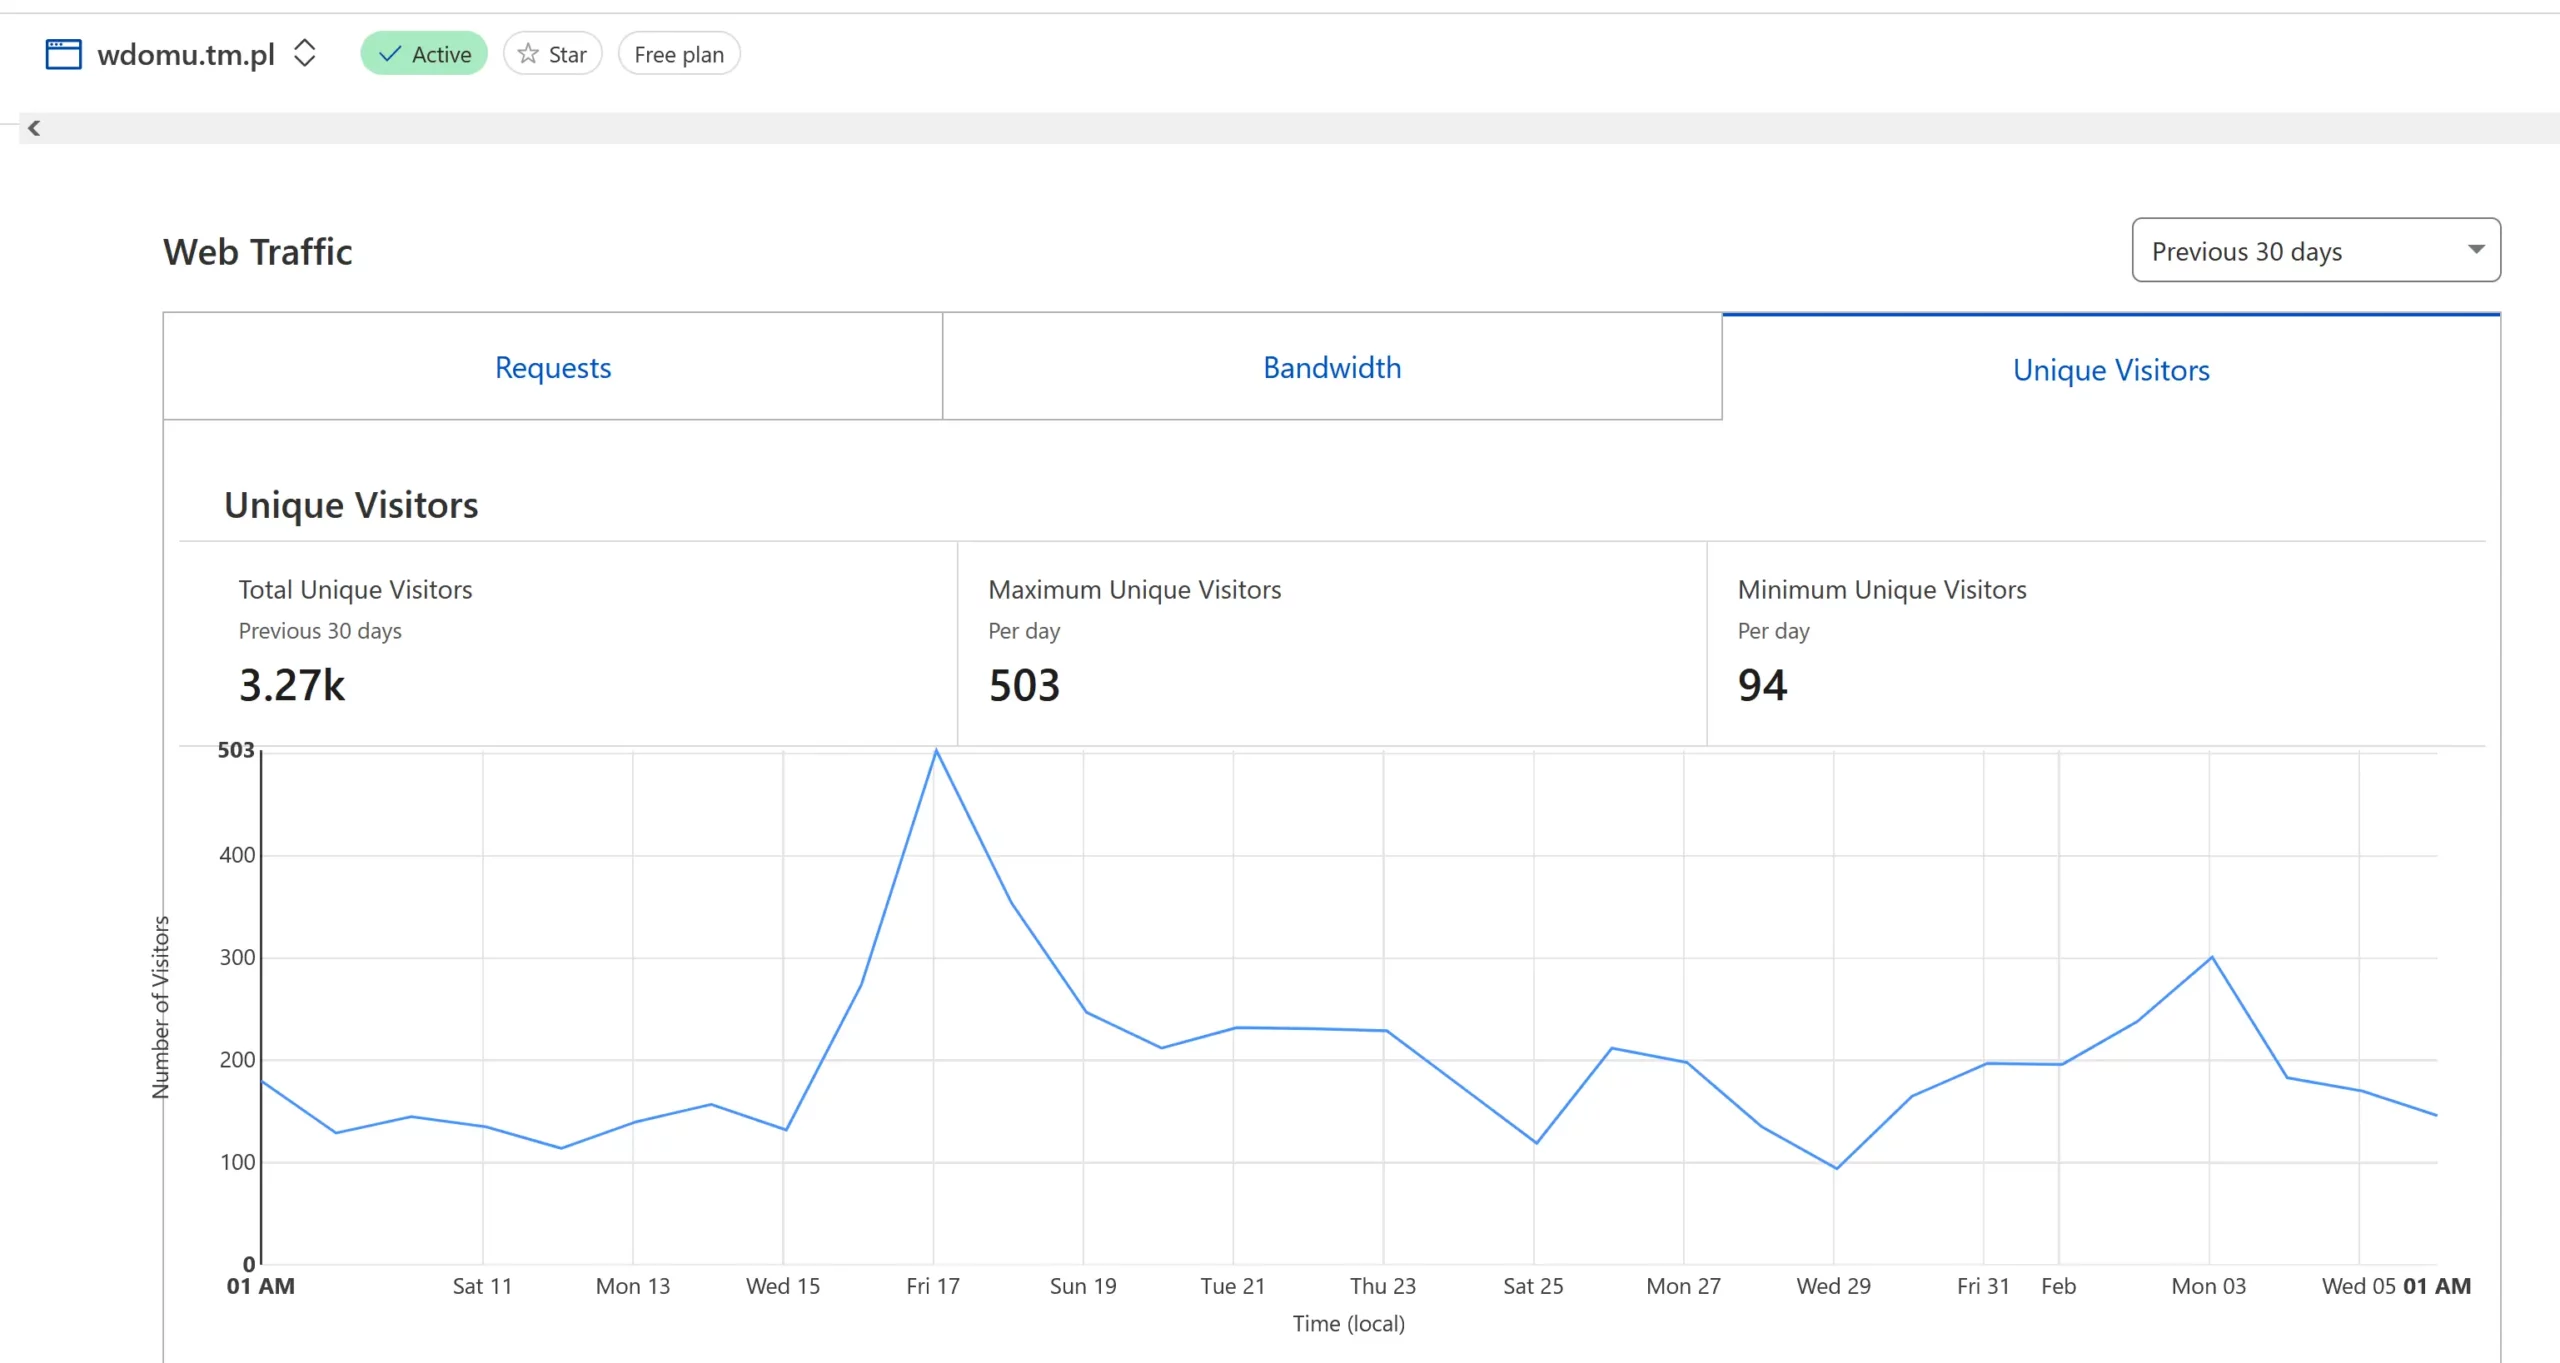The image size is (2560, 1363).
Task: Click the website window icon beside wdomu.tm.pl
Action: click(63, 54)
